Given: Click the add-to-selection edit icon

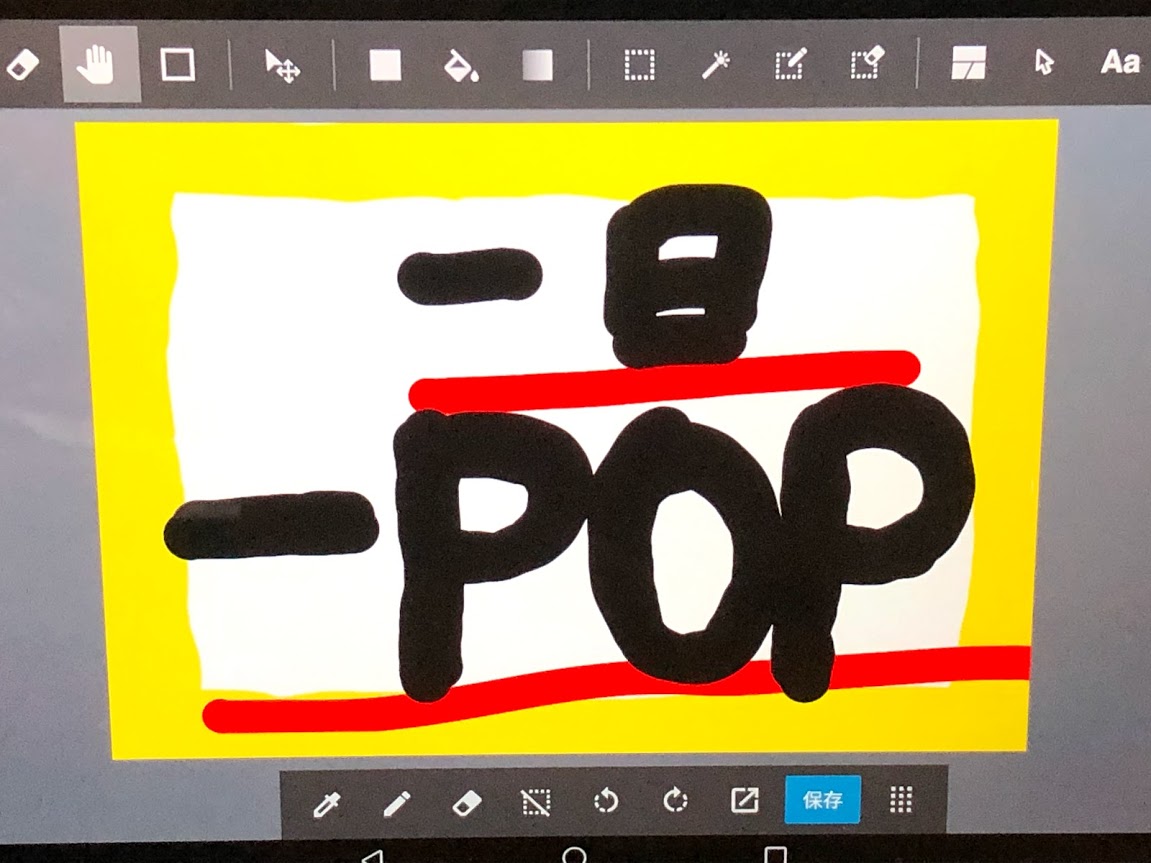Looking at the screenshot, I should click(790, 65).
